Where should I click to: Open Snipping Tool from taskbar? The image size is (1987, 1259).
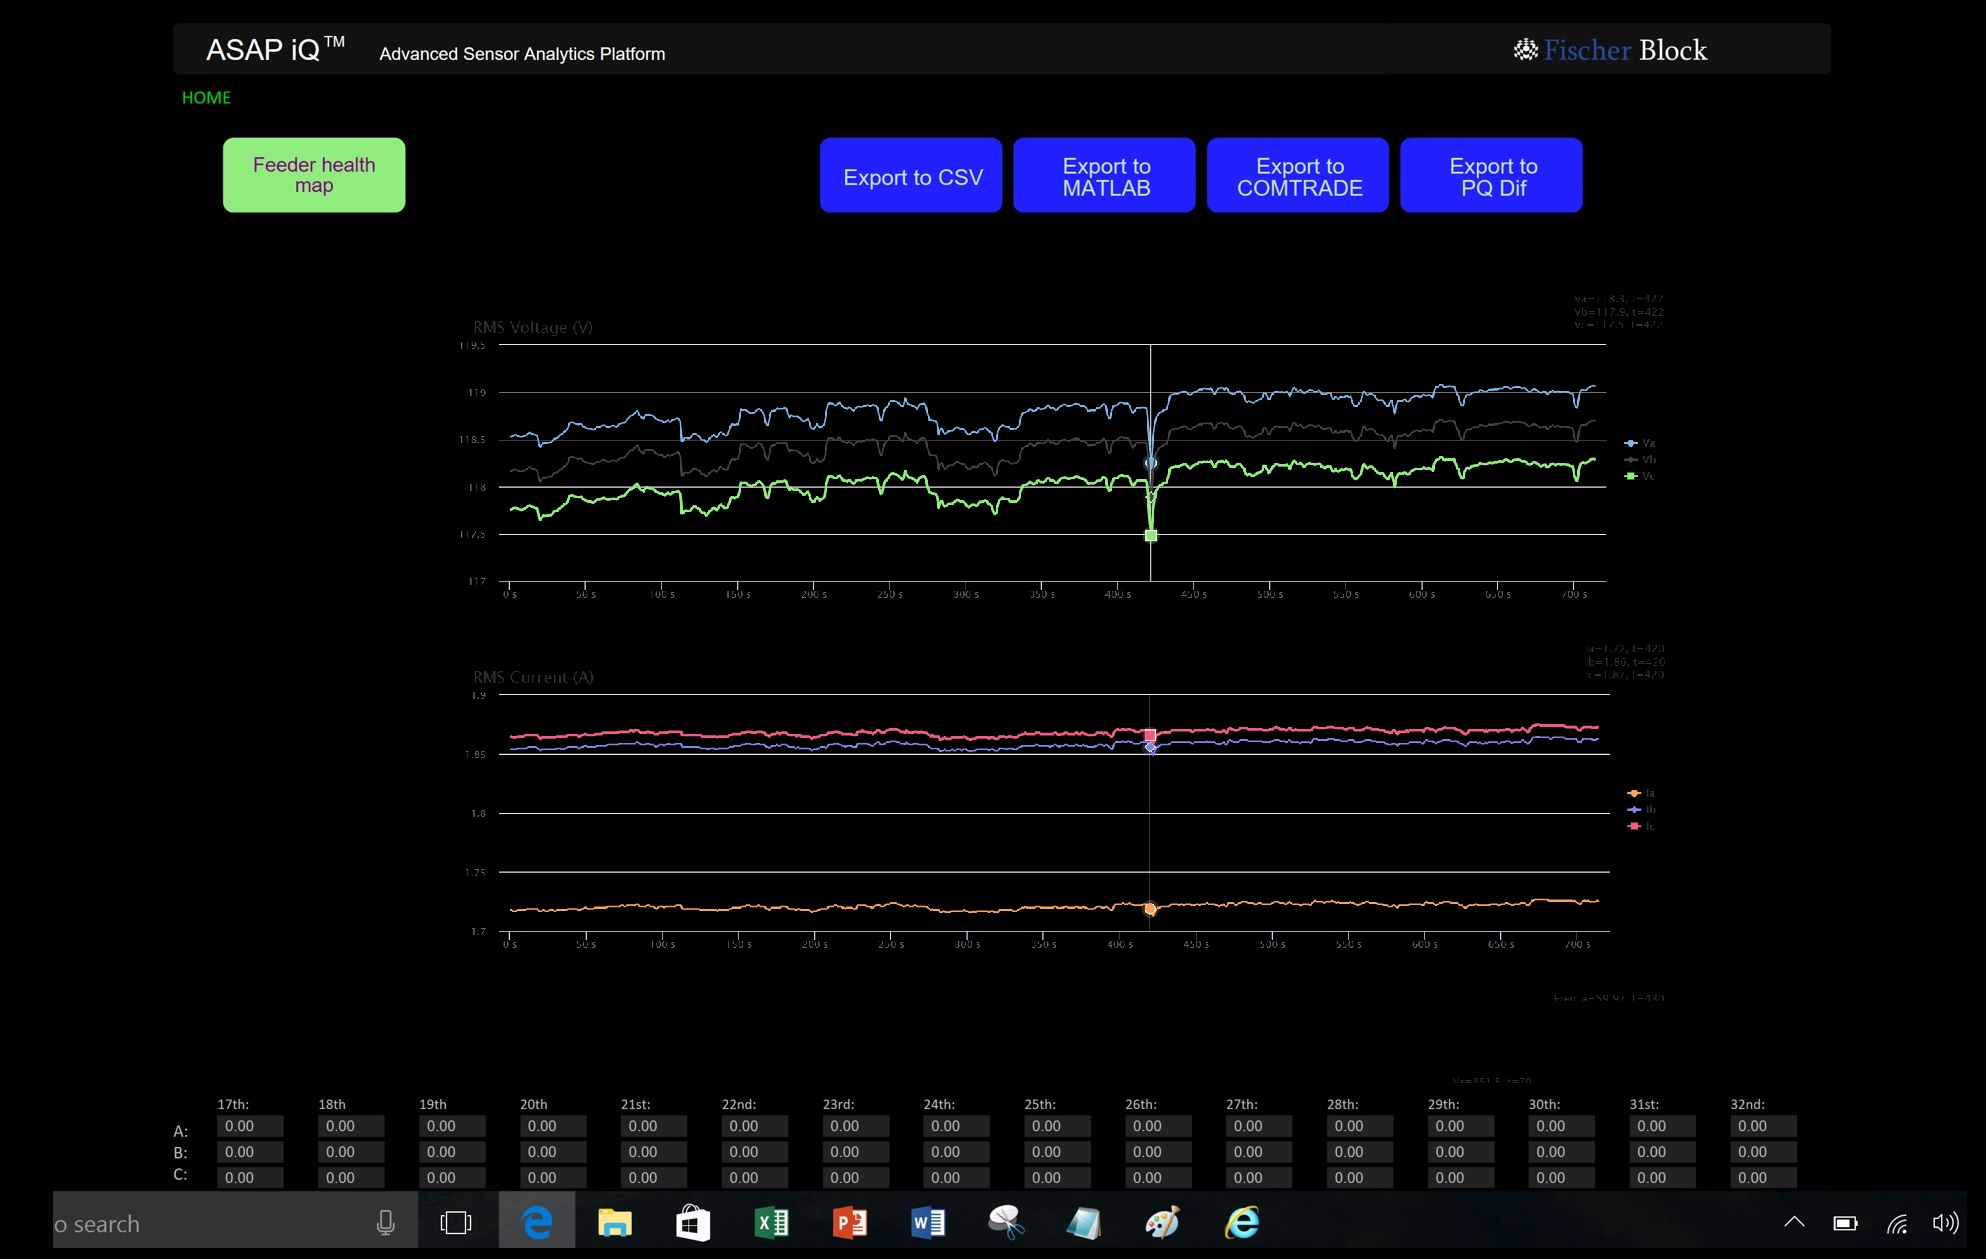[1005, 1222]
